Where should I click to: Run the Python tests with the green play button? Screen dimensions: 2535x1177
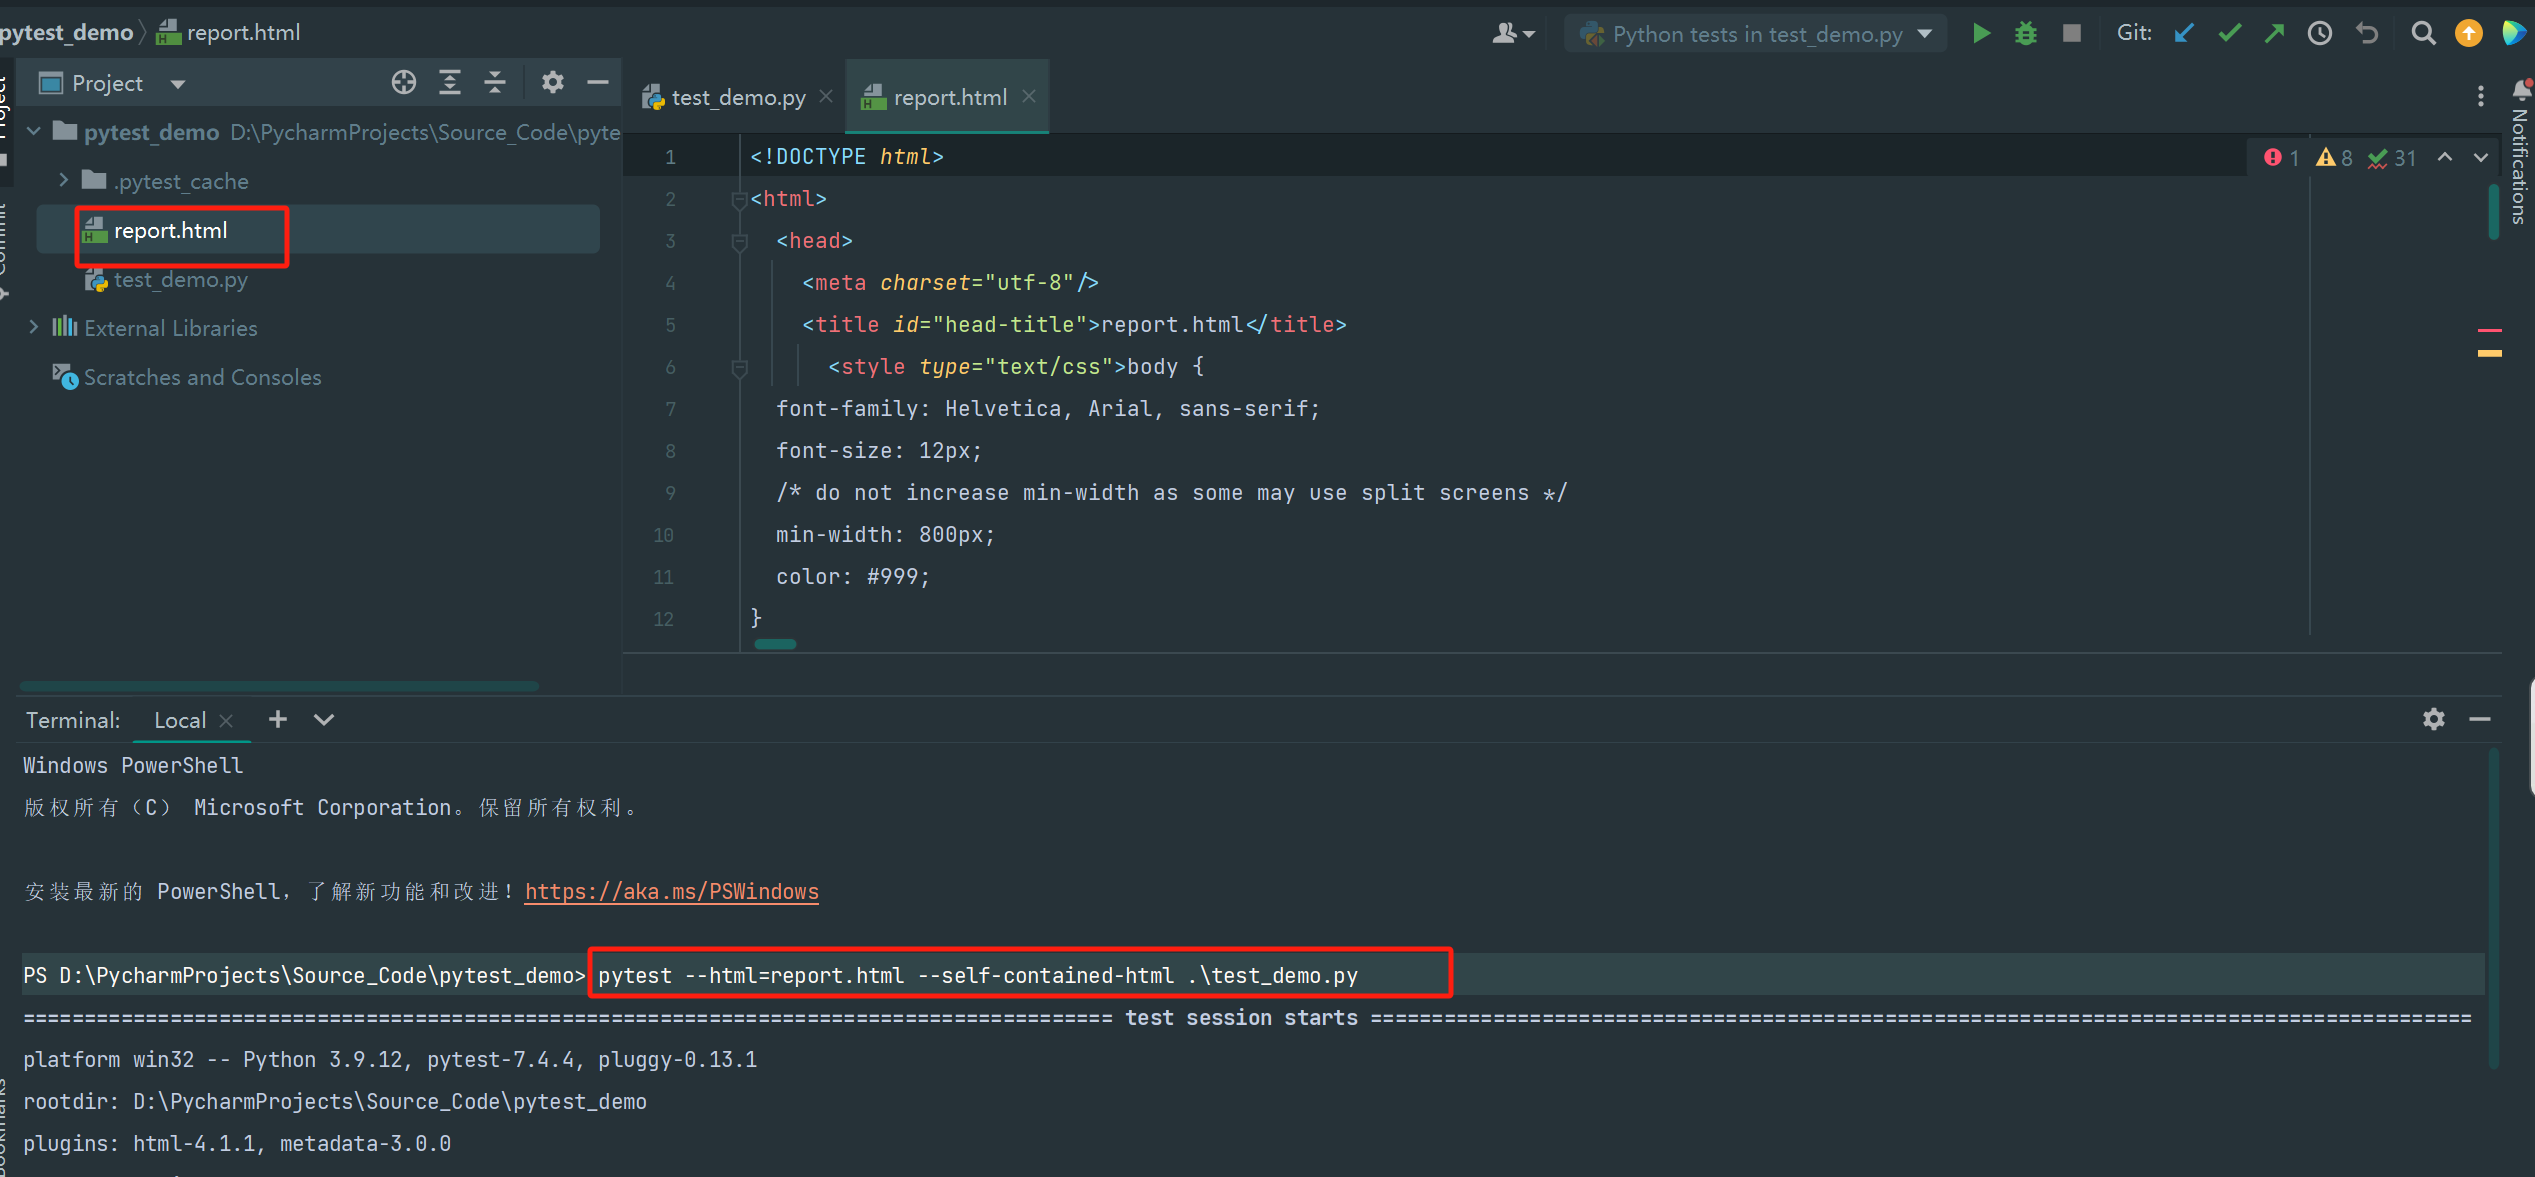click(x=1980, y=34)
